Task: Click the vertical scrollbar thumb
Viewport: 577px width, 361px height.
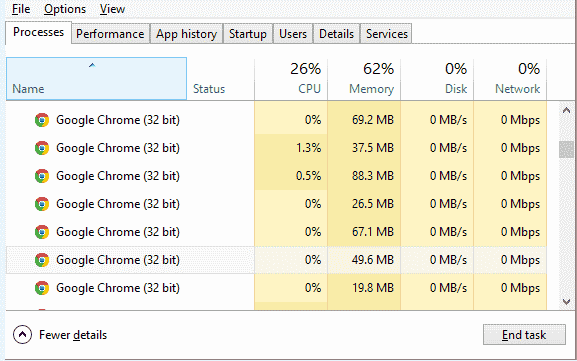Action: (566, 149)
